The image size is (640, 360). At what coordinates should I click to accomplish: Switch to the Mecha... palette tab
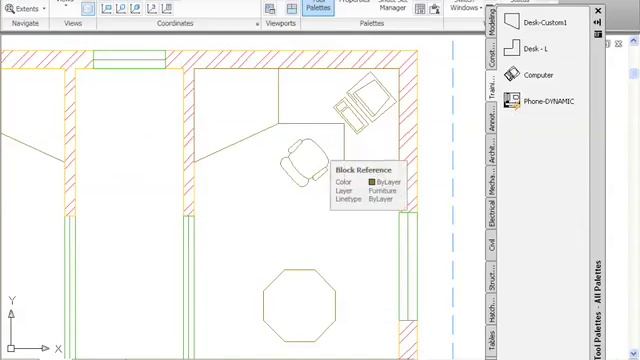click(x=491, y=181)
